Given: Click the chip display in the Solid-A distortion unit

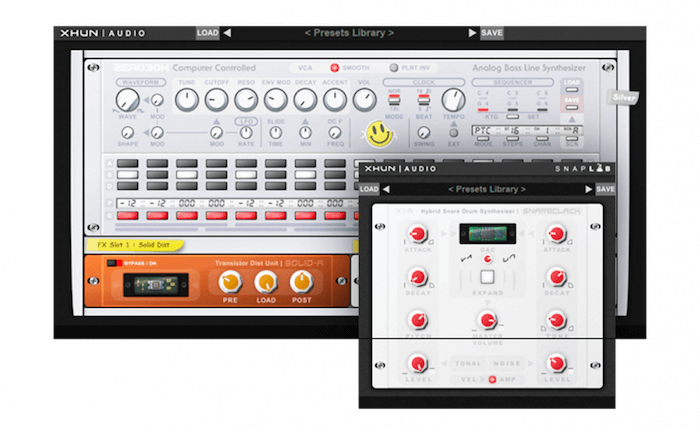Looking at the screenshot, I should [156, 284].
